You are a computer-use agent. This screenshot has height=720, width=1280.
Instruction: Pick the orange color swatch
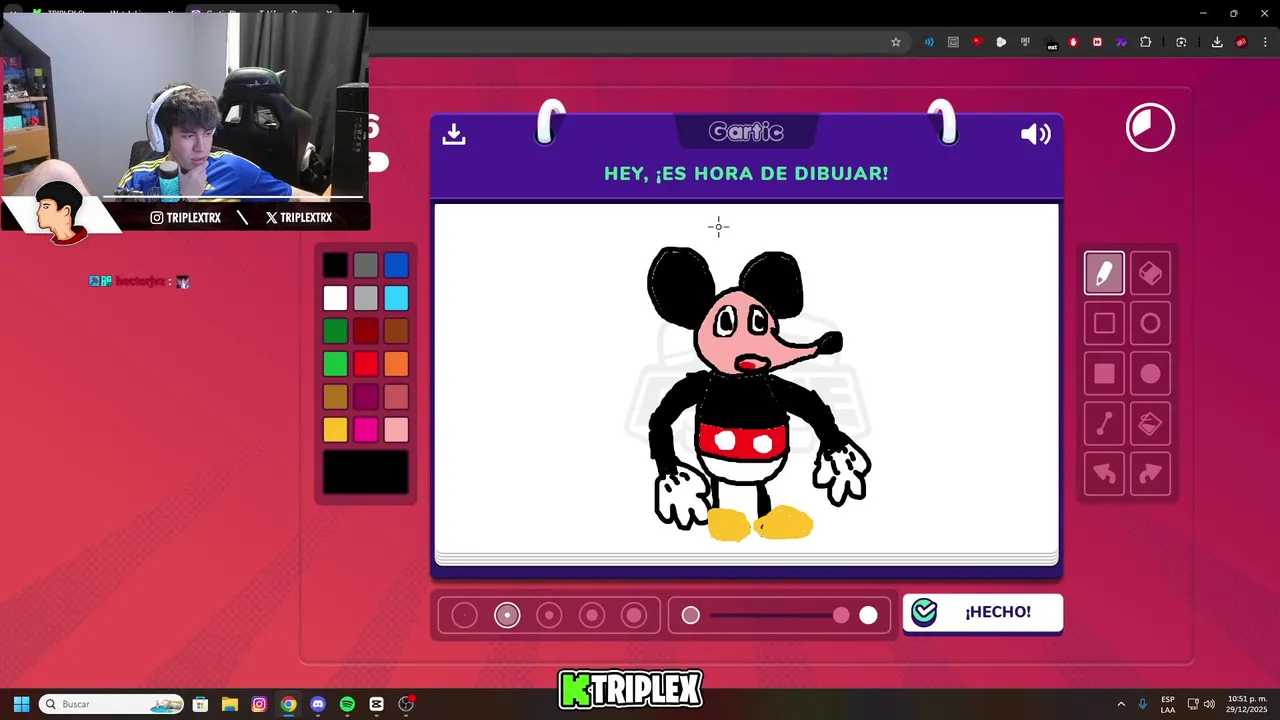point(396,364)
